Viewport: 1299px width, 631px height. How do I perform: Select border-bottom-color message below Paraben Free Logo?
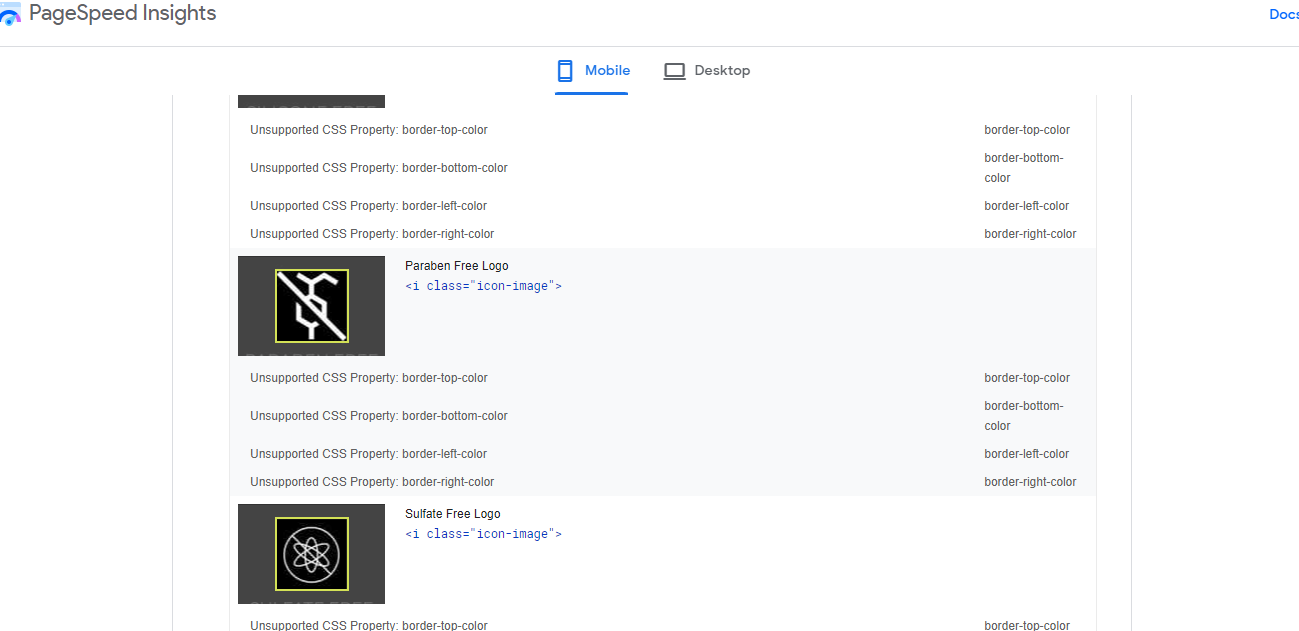pos(379,416)
